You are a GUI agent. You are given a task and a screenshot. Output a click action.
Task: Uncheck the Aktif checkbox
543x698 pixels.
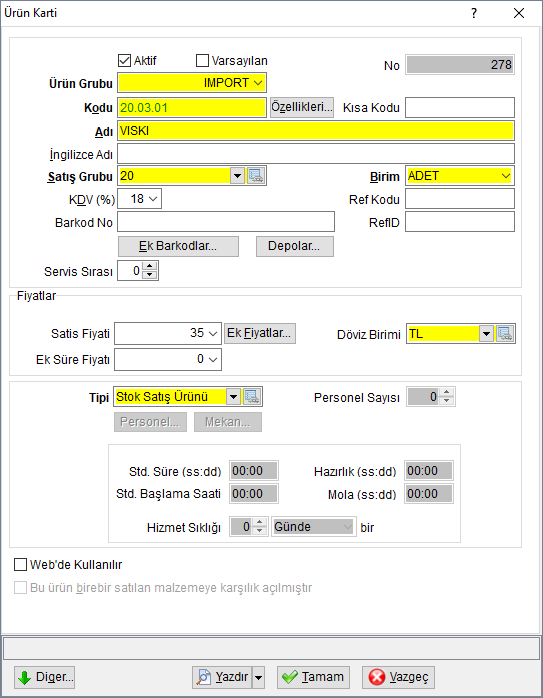pos(124,61)
